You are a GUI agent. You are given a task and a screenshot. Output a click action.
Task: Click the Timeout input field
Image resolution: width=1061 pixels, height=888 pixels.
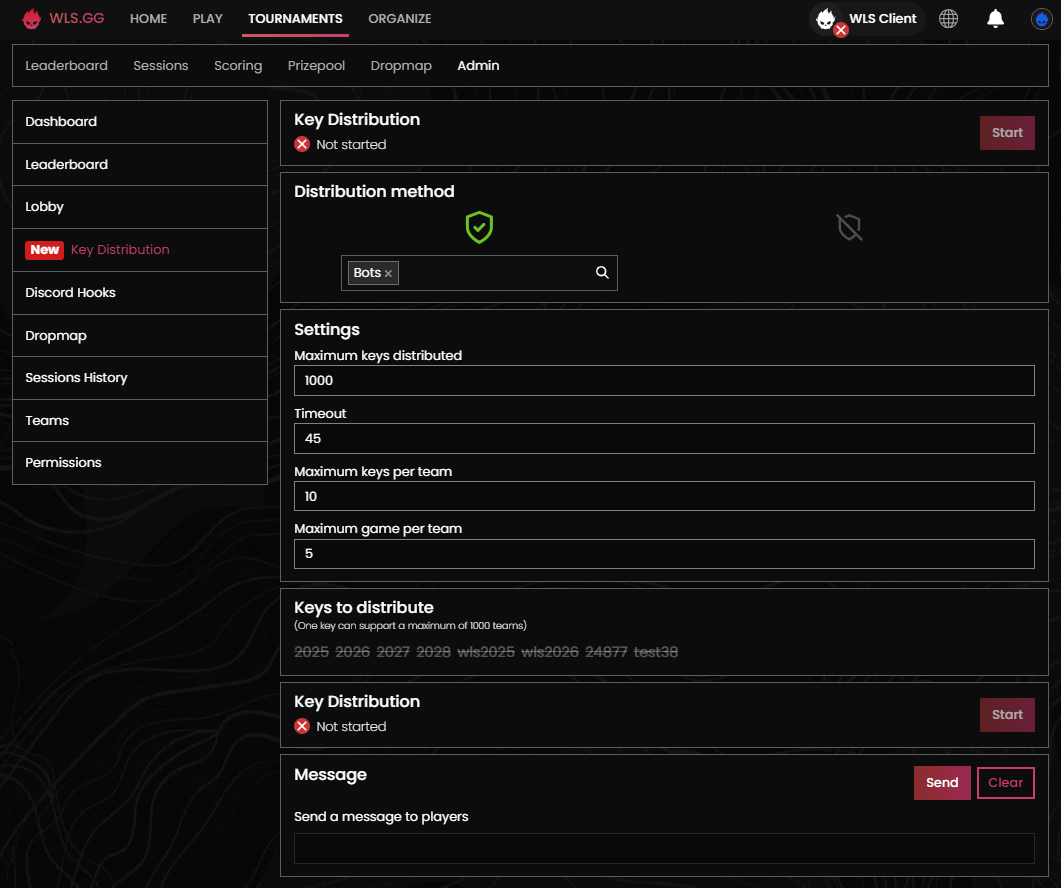tap(664, 438)
